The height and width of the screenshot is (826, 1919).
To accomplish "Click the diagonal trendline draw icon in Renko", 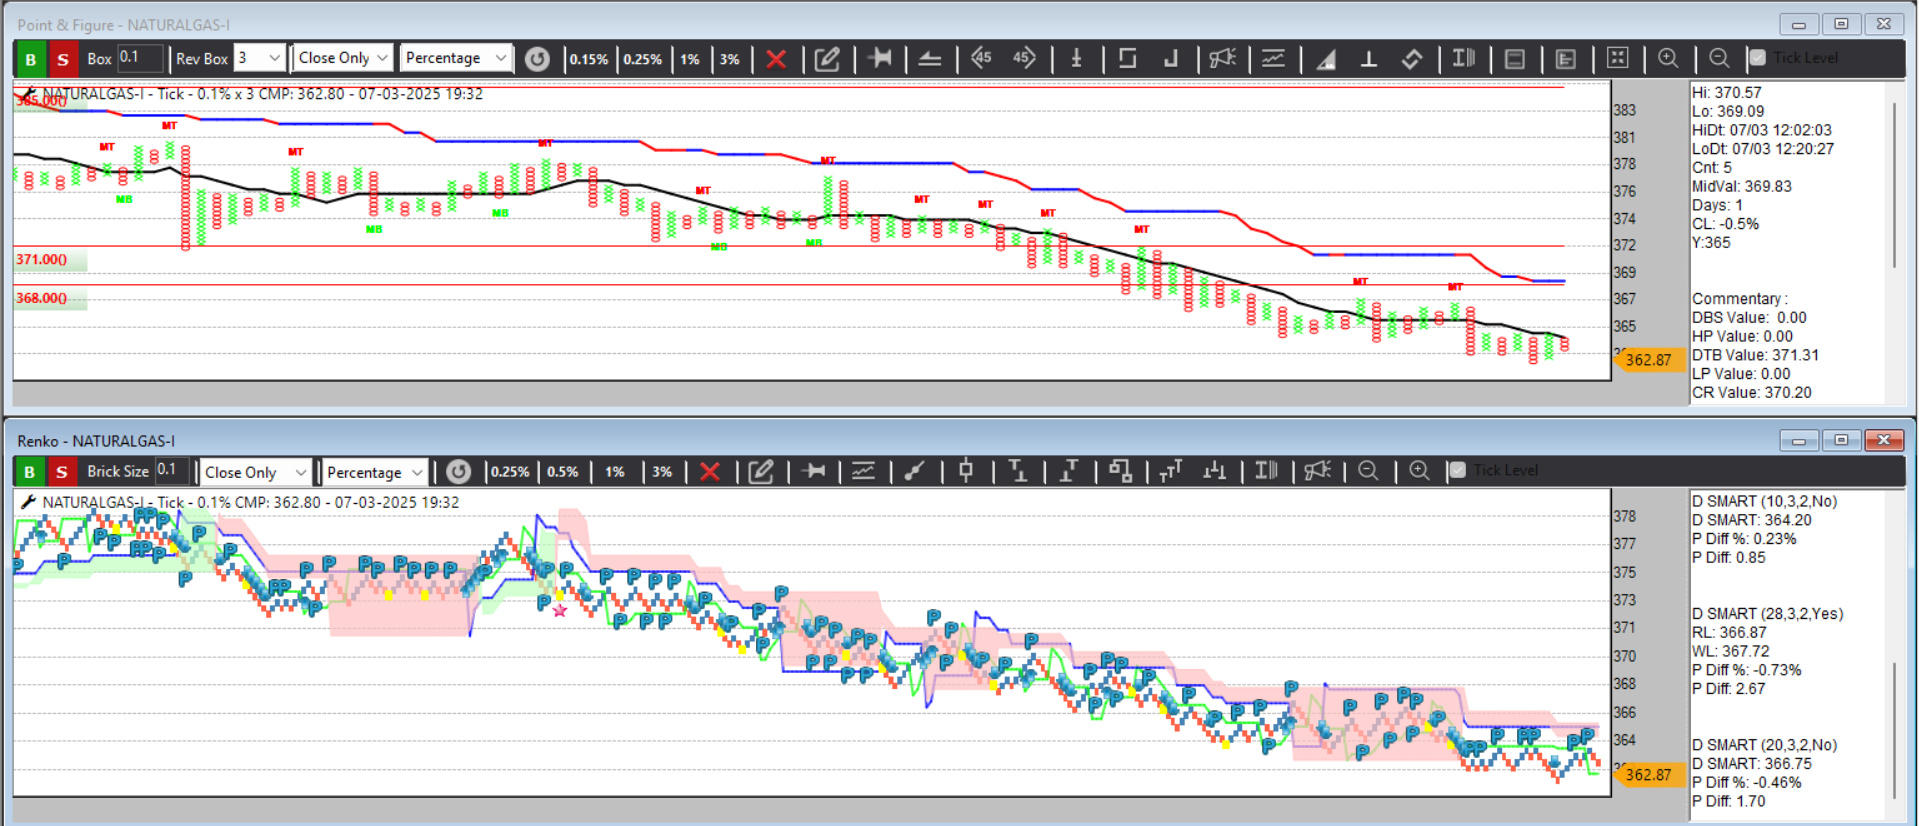I will (x=914, y=471).
